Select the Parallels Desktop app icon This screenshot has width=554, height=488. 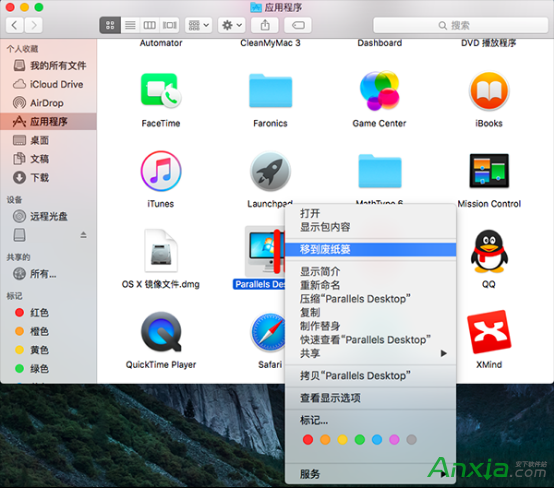265,252
